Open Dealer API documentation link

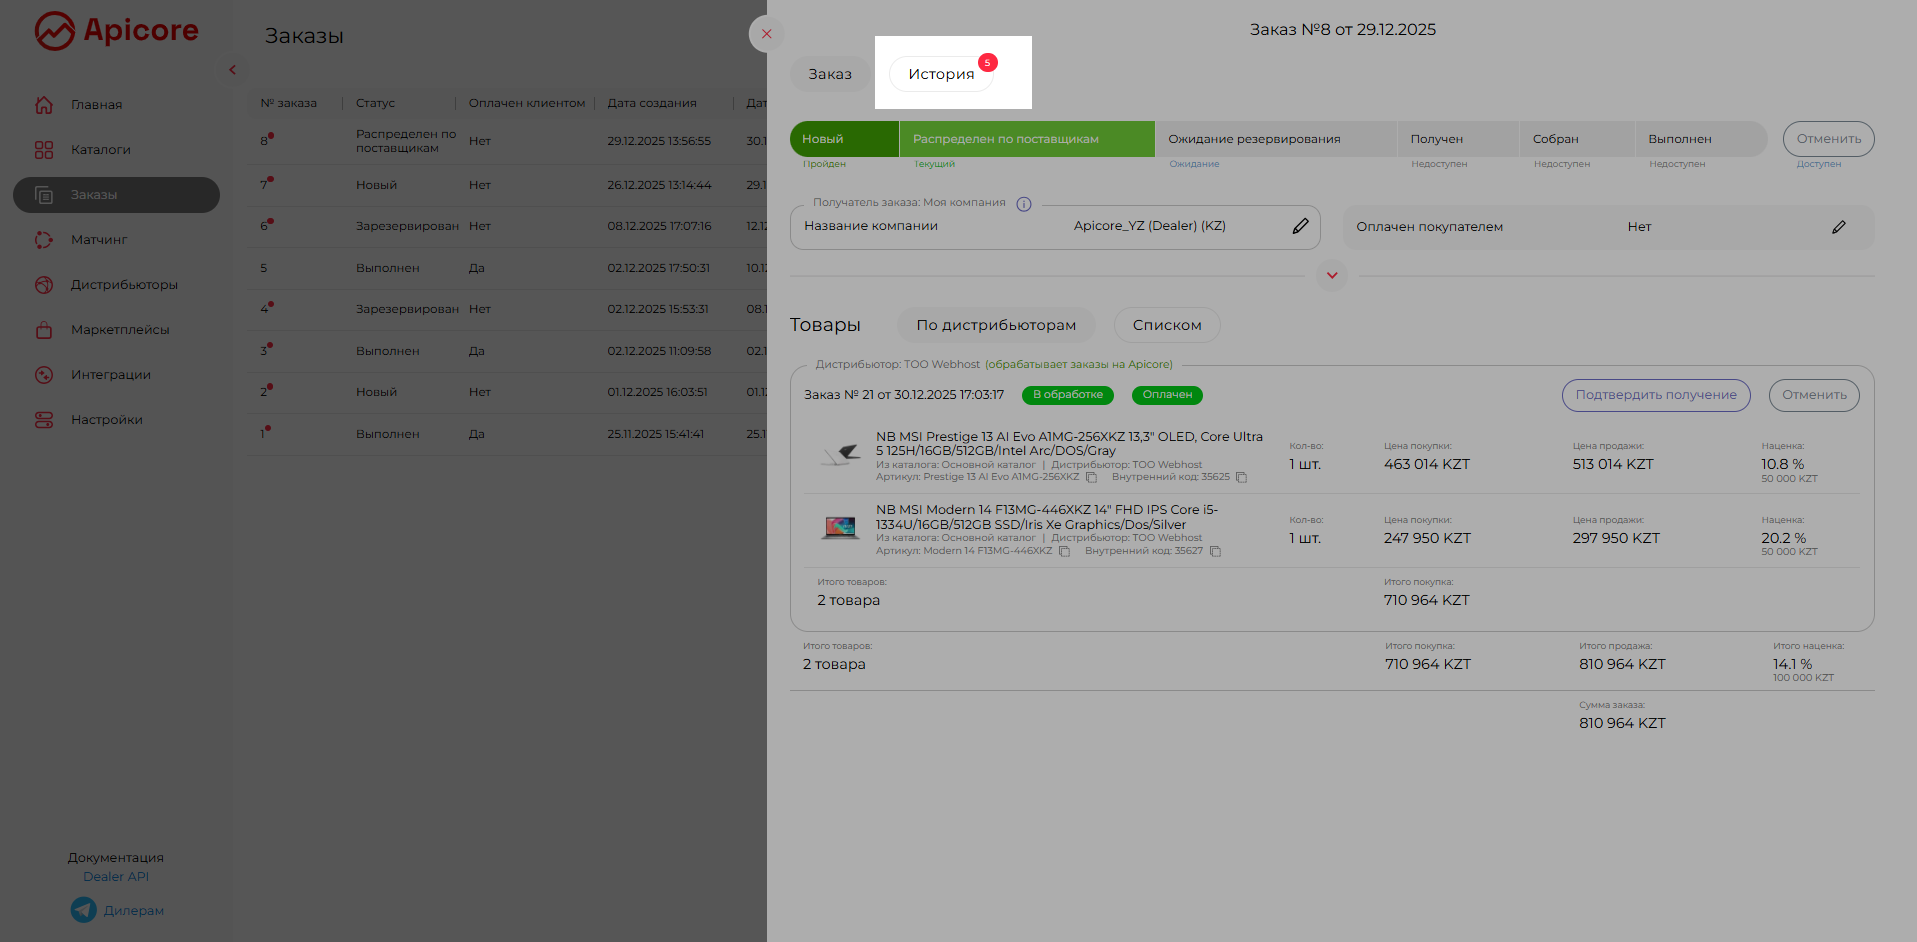point(116,877)
